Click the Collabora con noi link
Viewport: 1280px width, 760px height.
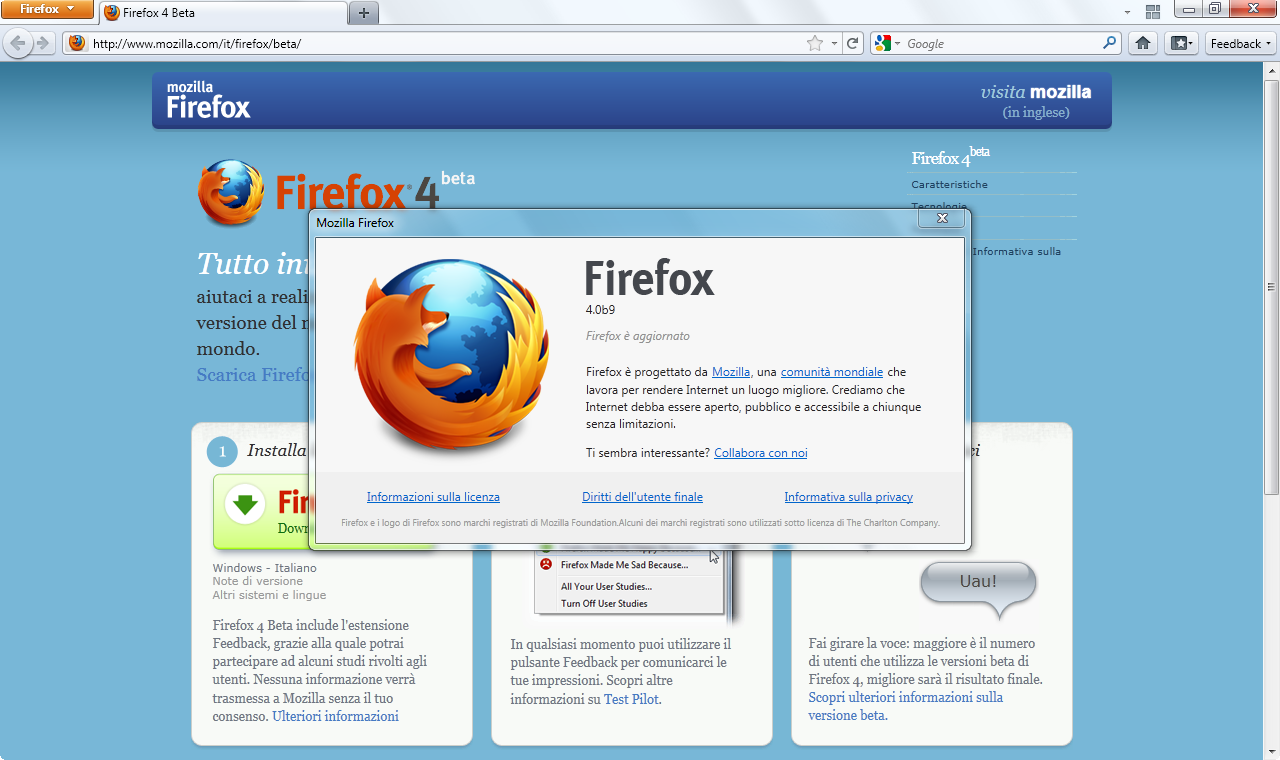pyautogui.click(x=761, y=453)
